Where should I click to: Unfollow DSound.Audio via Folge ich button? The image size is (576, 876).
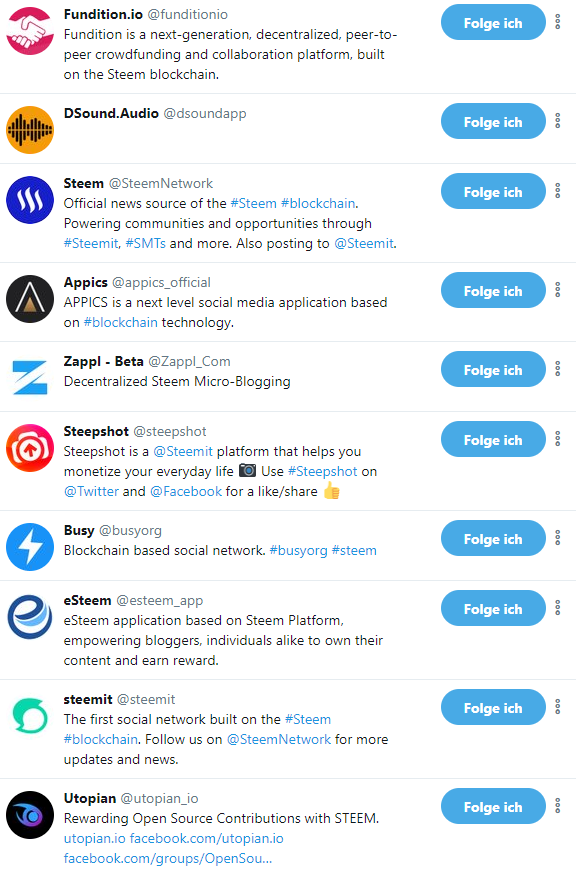[x=493, y=121]
